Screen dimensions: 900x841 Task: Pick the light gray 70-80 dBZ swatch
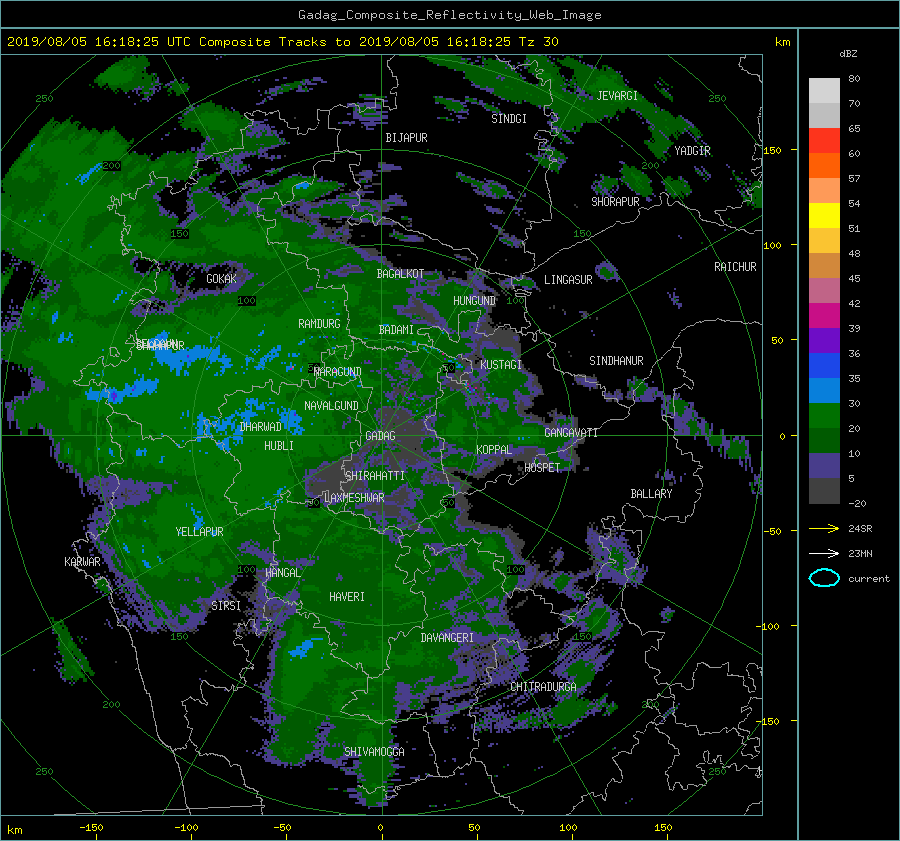pos(824,91)
